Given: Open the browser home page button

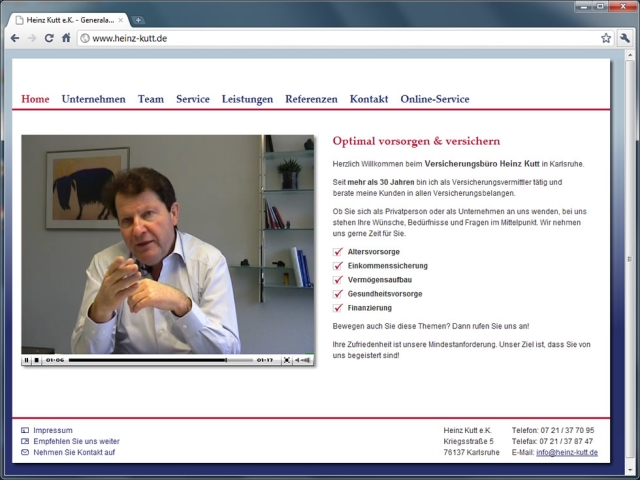Looking at the screenshot, I should 66,38.
